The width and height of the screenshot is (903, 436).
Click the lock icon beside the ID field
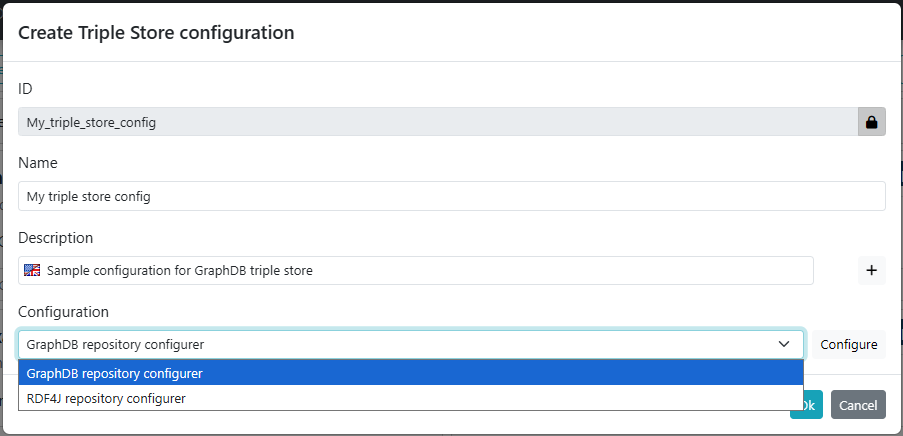coord(871,122)
